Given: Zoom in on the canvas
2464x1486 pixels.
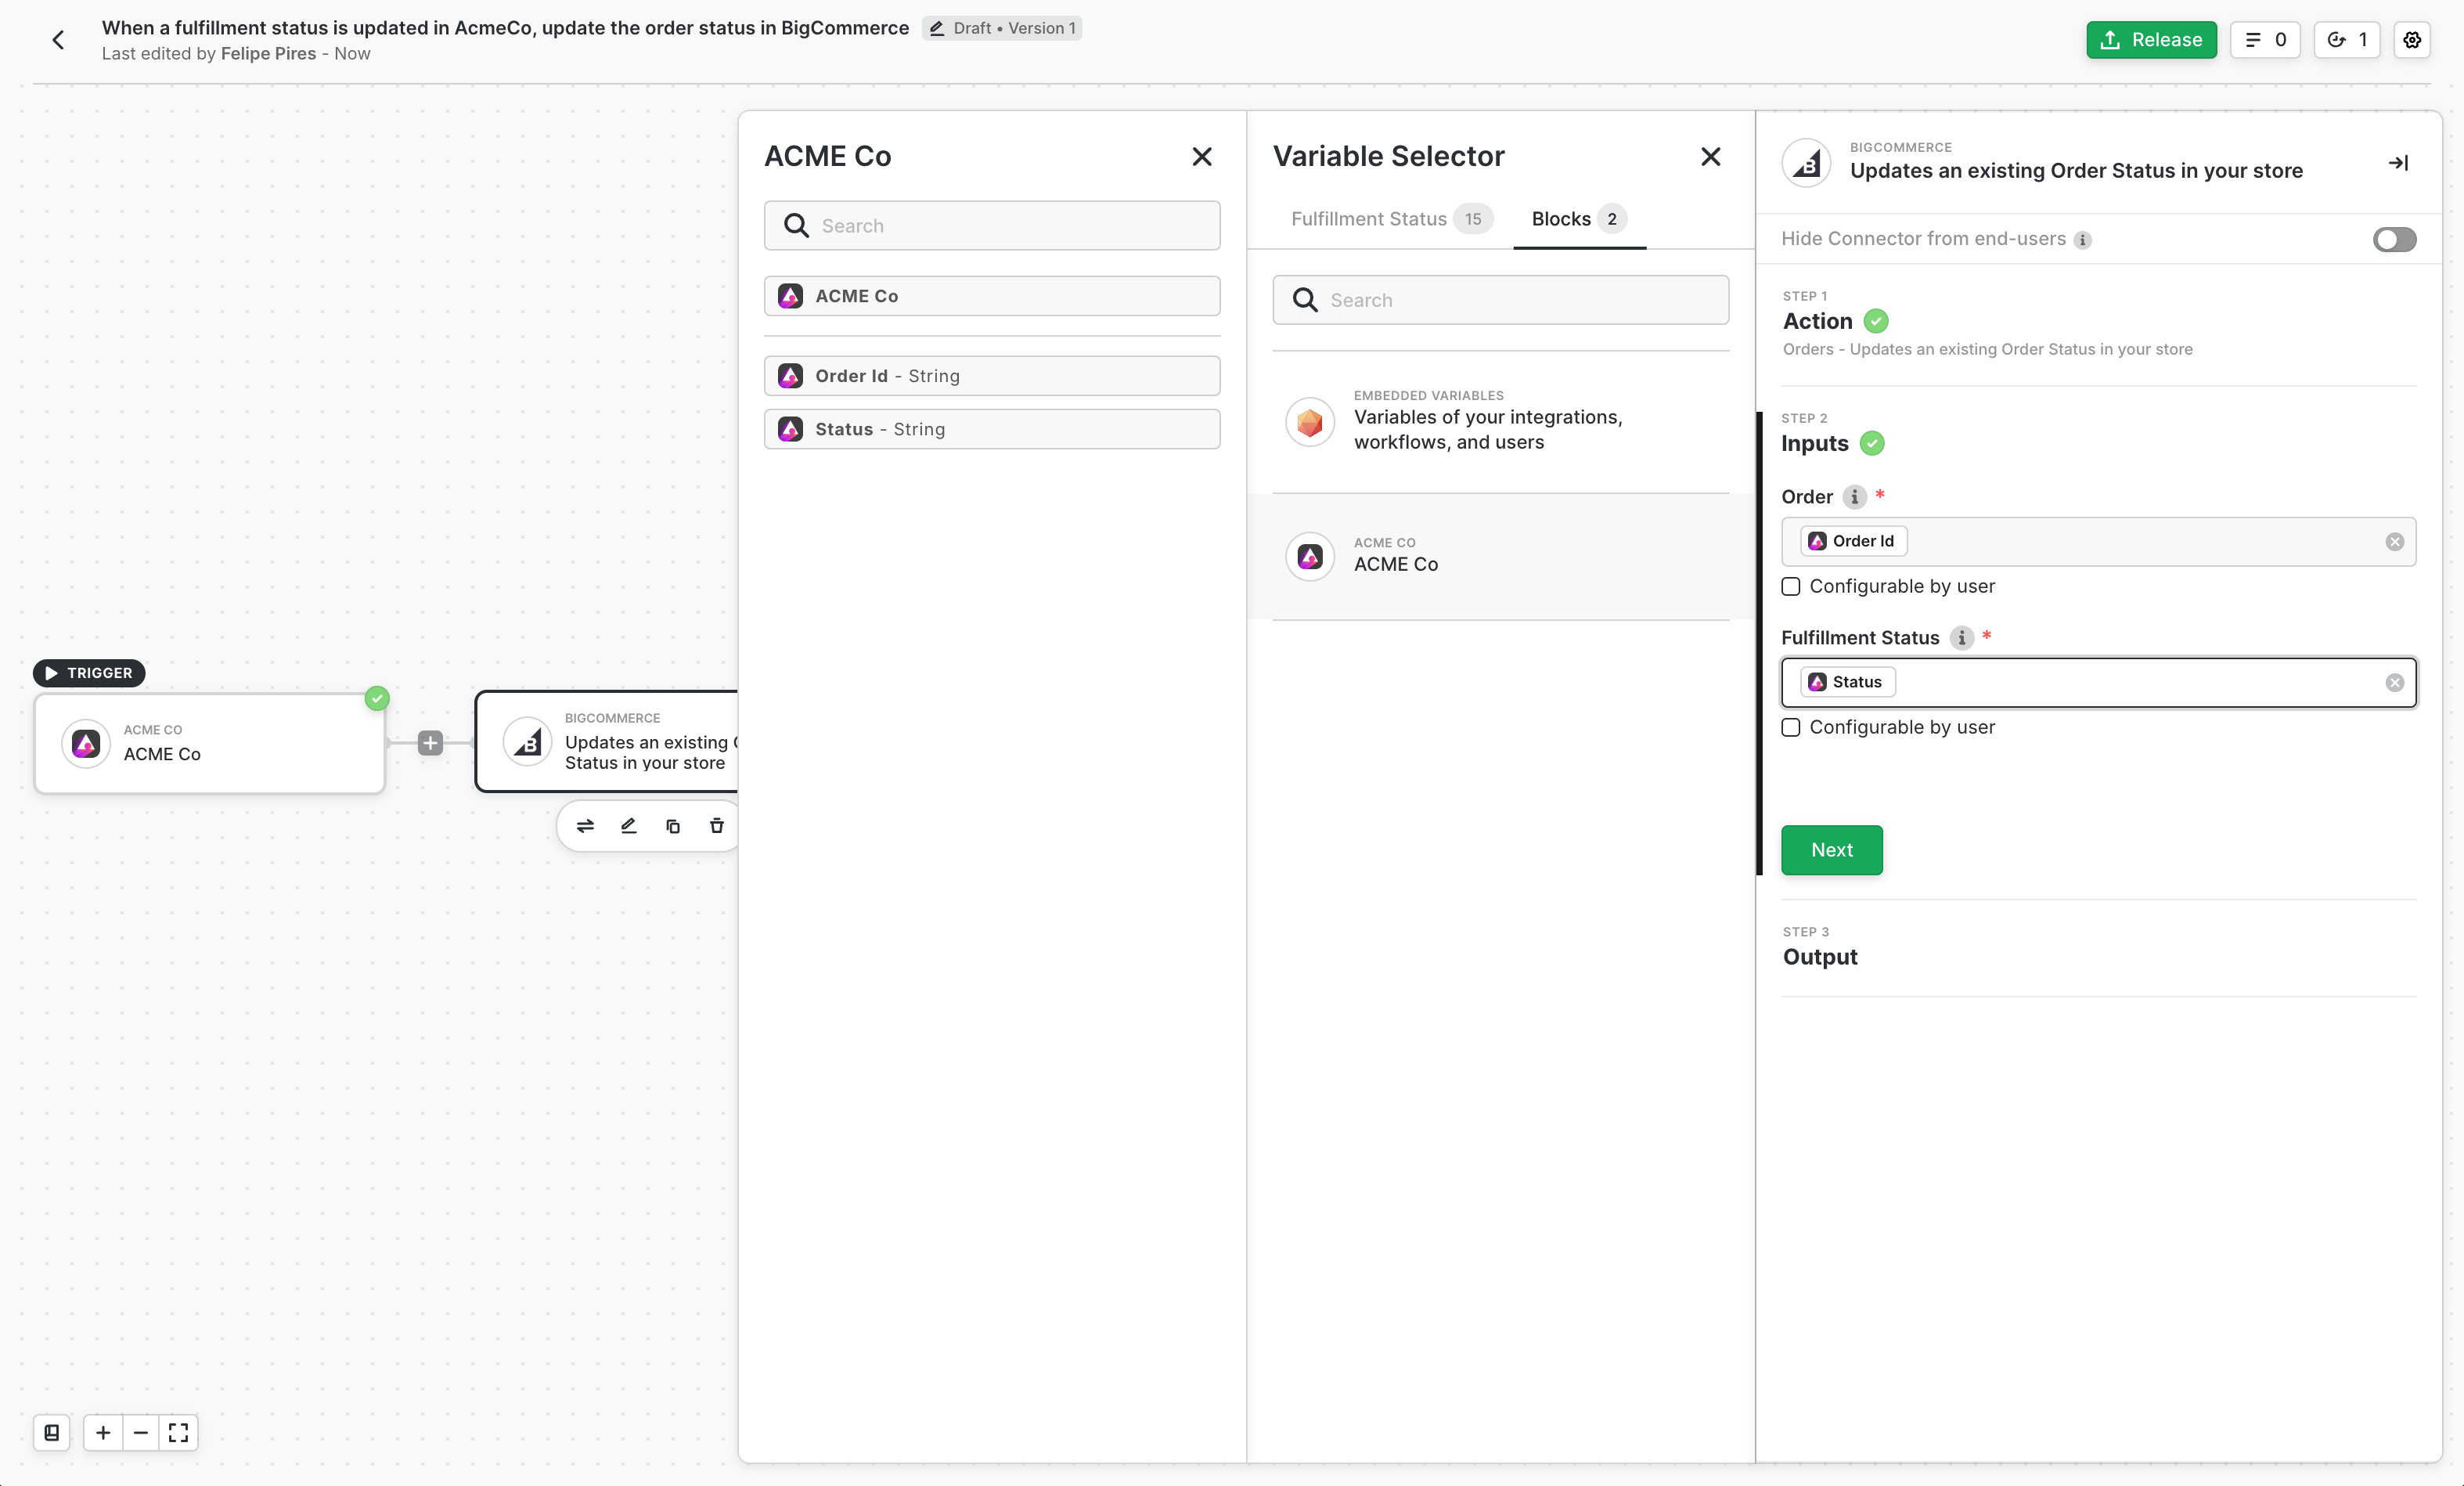Looking at the screenshot, I should [103, 1432].
